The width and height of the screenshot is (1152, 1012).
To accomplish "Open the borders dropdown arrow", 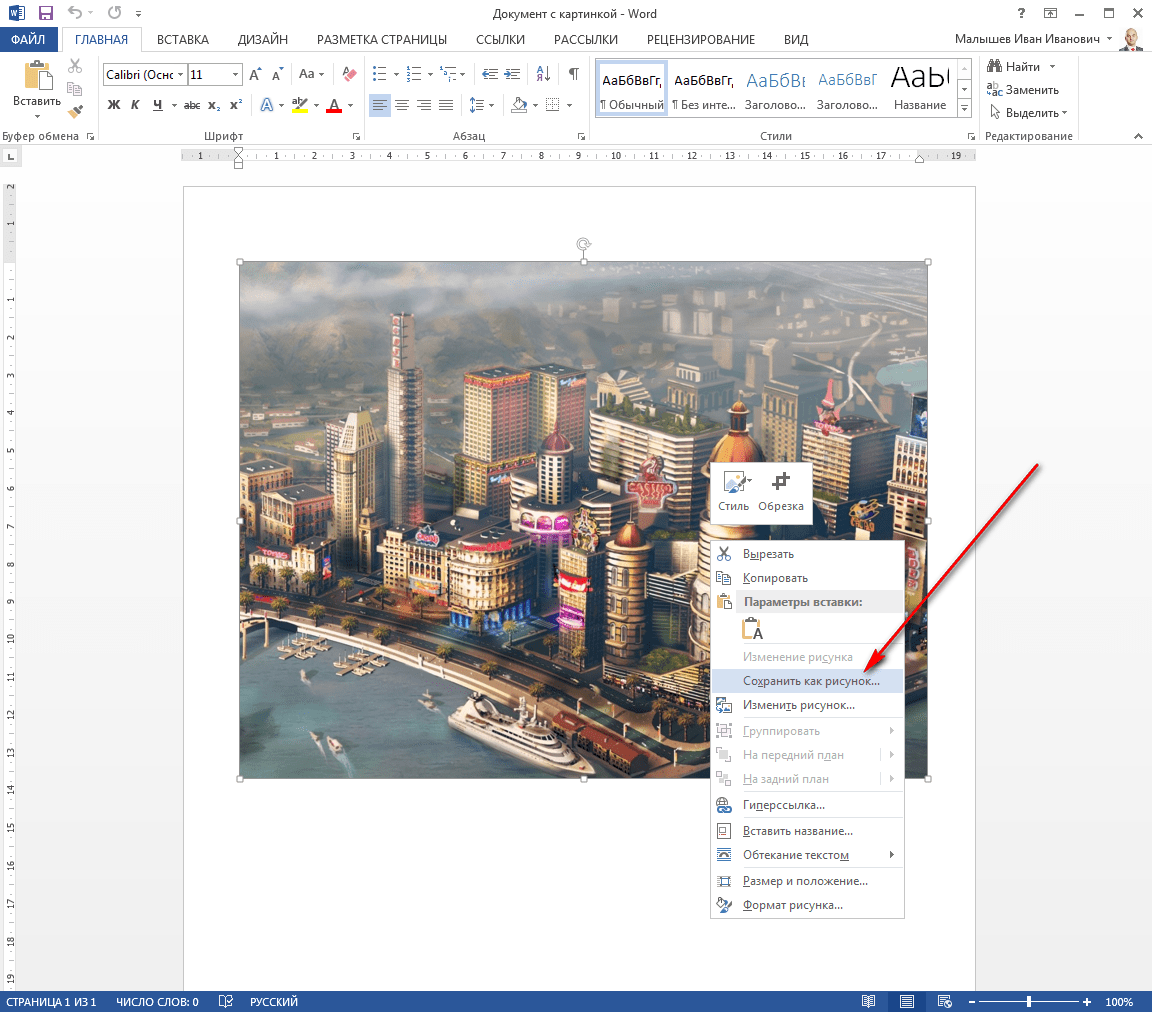I will point(569,106).
